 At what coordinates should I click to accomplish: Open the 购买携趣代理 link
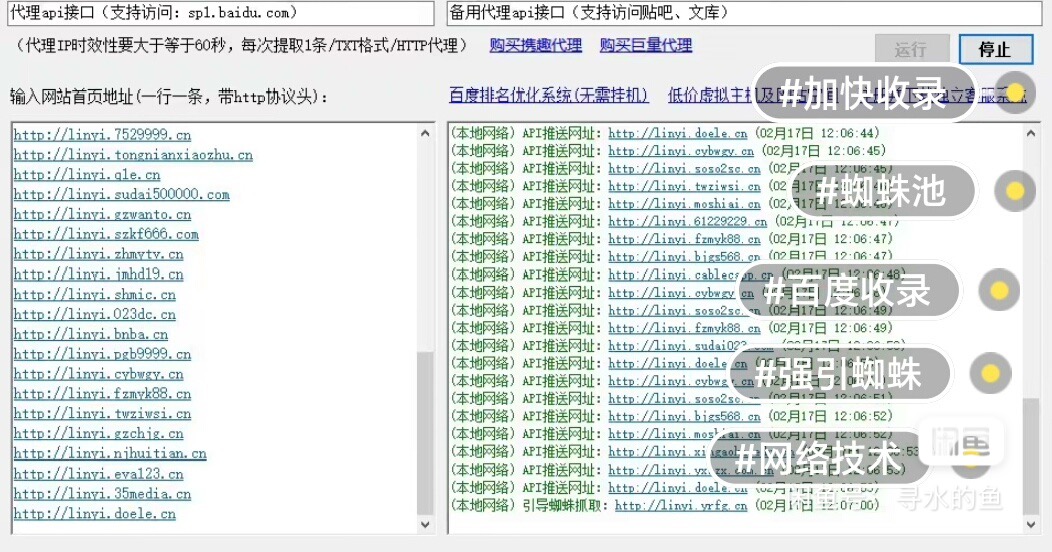pyautogui.click(x=535, y=46)
